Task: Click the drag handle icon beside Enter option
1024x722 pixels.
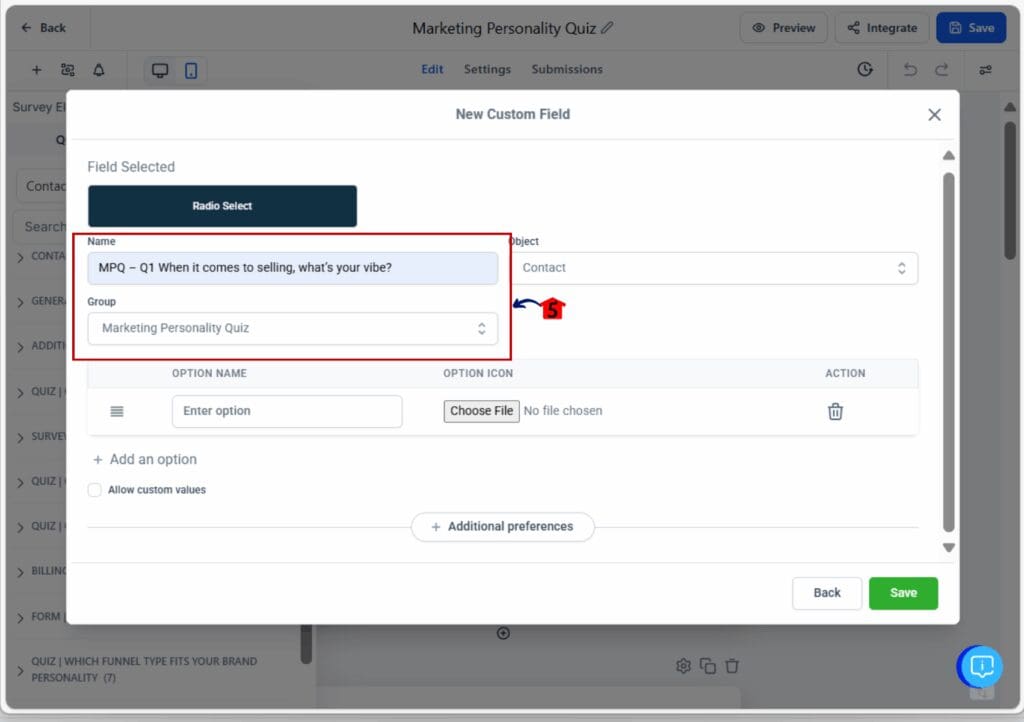Action: coord(117,411)
